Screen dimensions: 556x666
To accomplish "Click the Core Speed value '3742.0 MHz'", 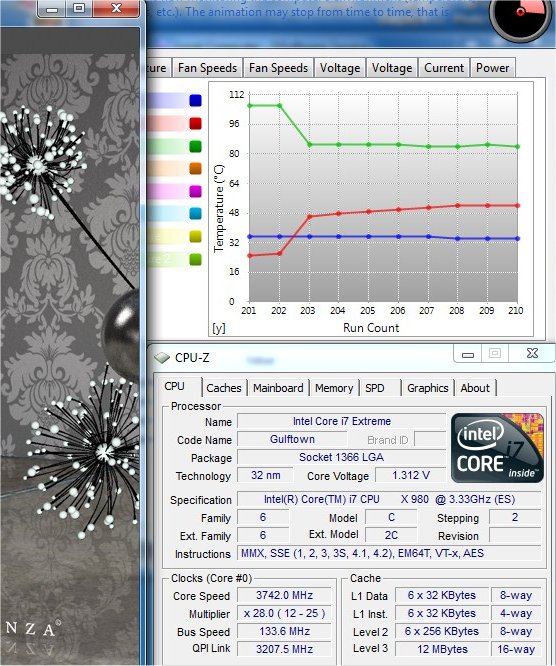I will tap(284, 595).
